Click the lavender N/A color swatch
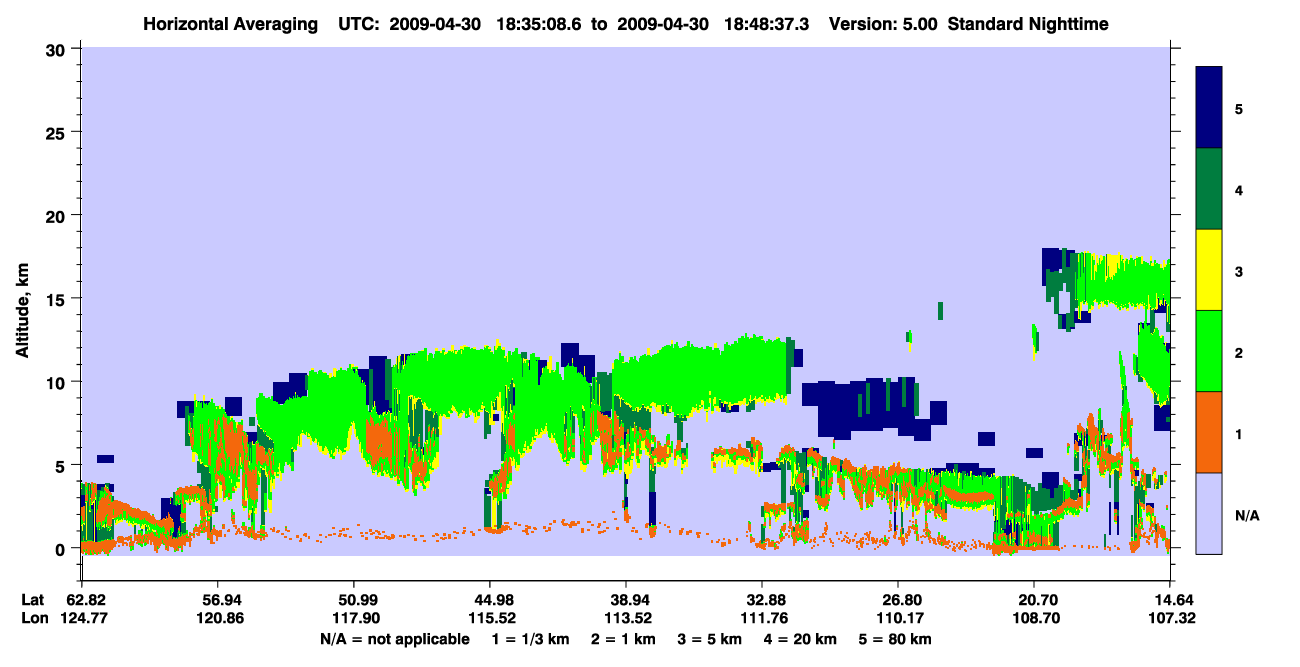This screenshot has width=1300, height=667. [x=1209, y=513]
